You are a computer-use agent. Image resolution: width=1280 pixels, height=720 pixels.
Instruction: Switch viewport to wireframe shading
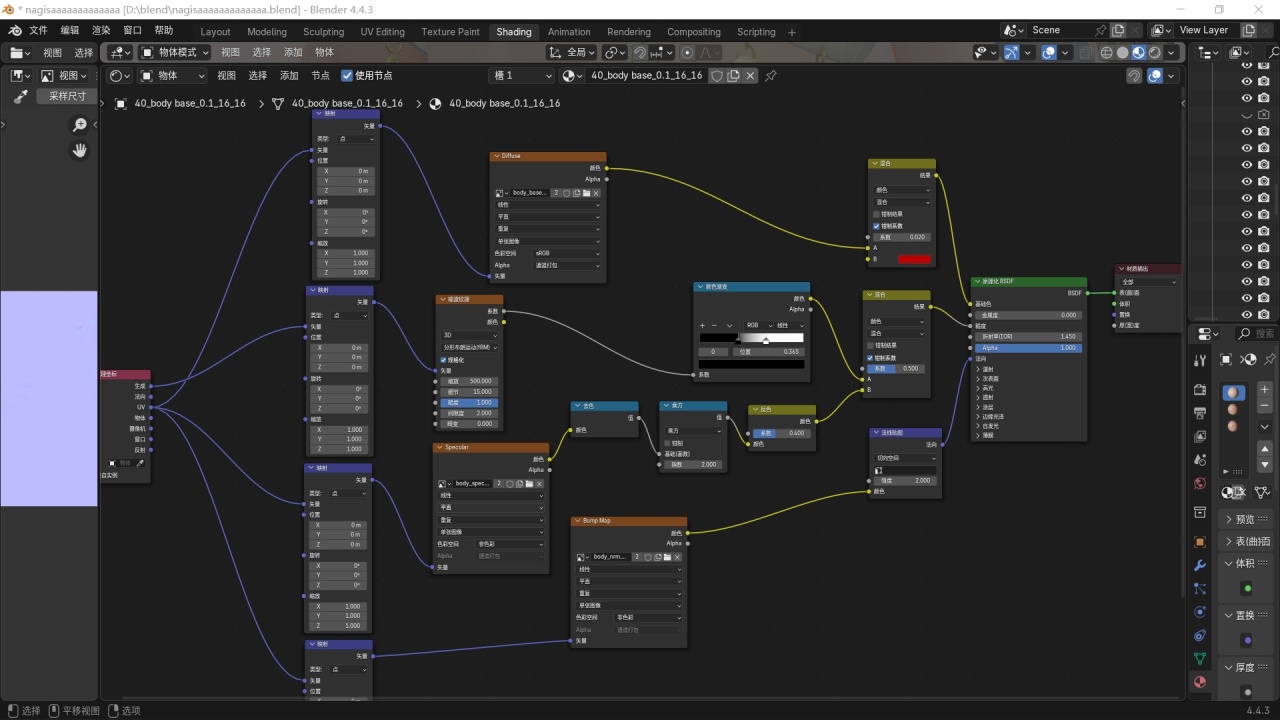click(1107, 53)
